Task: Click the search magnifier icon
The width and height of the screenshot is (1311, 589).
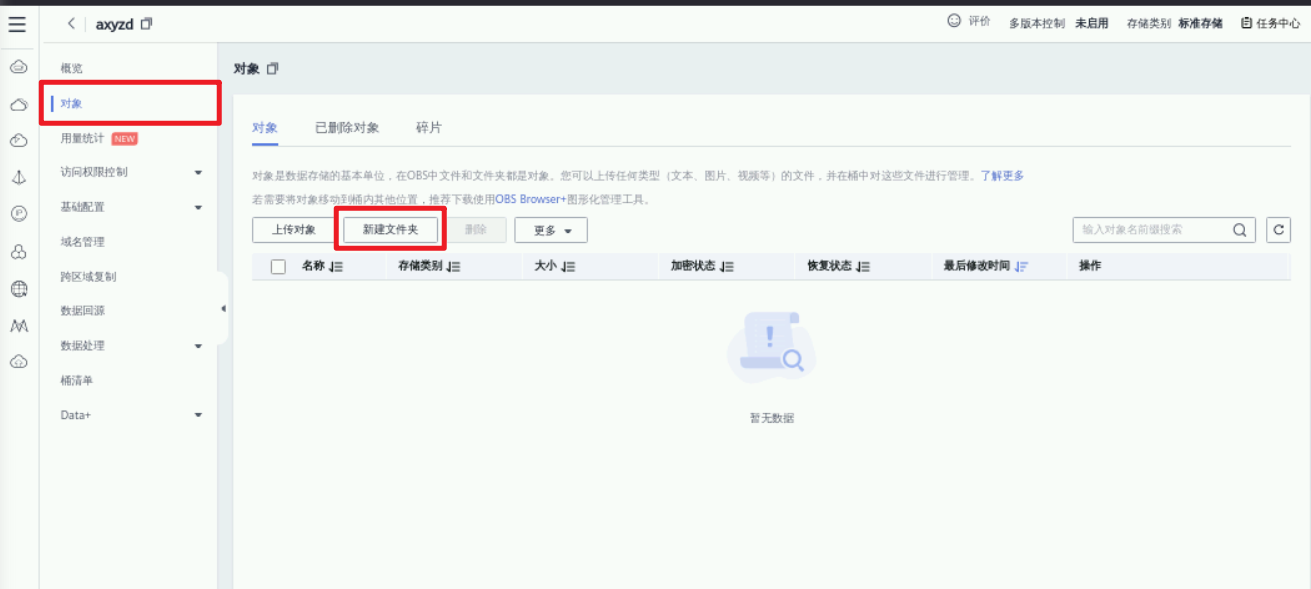Action: pyautogui.click(x=1239, y=230)
